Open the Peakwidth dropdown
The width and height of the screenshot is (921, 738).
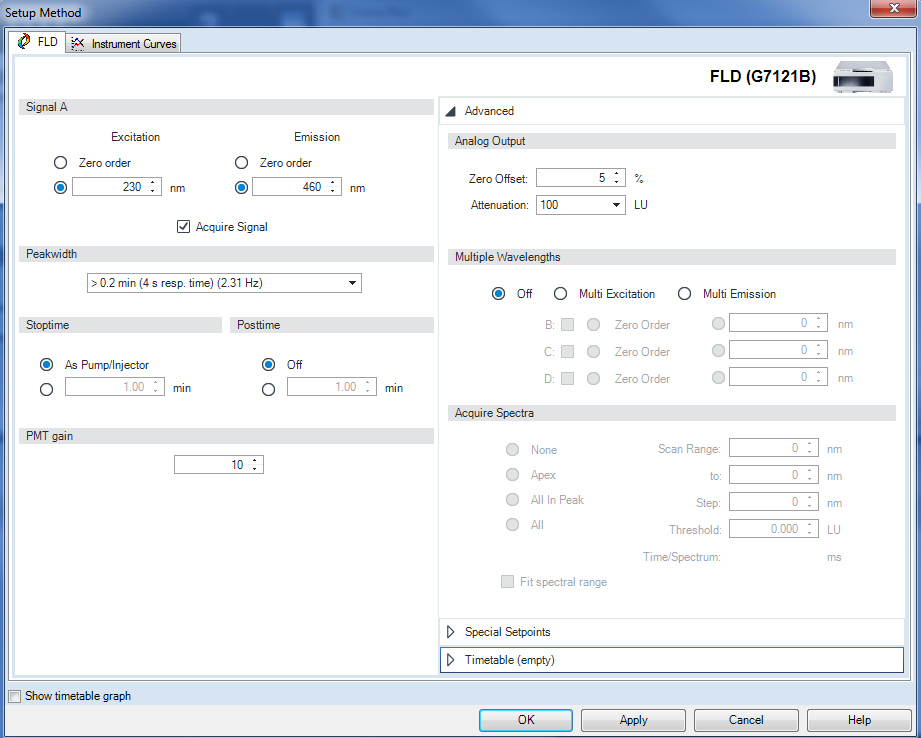352,282
